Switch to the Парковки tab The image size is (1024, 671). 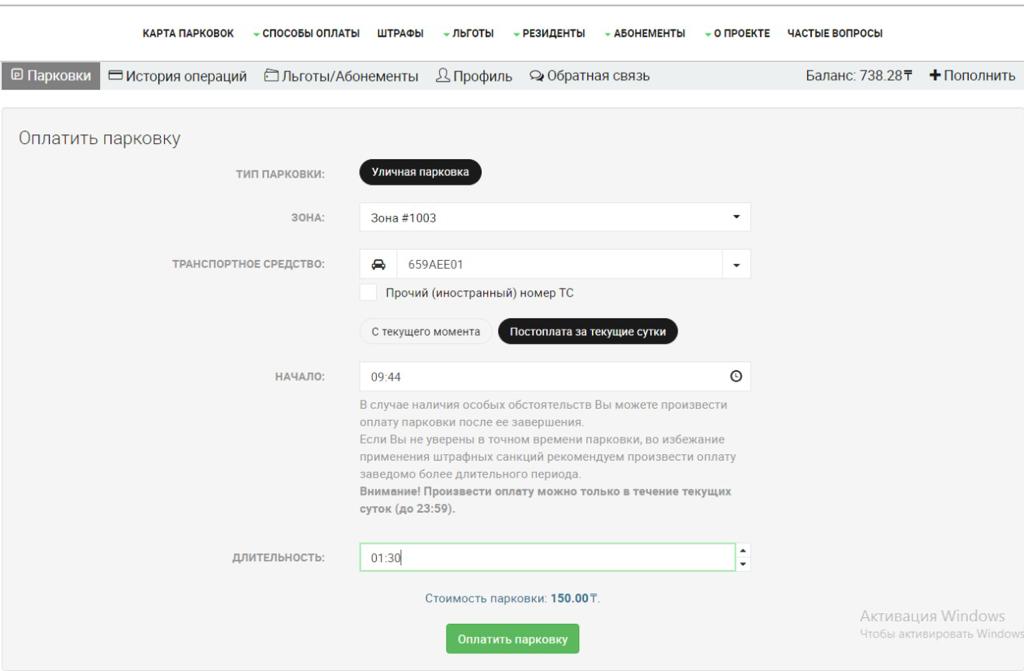click(x=51, y=76)
